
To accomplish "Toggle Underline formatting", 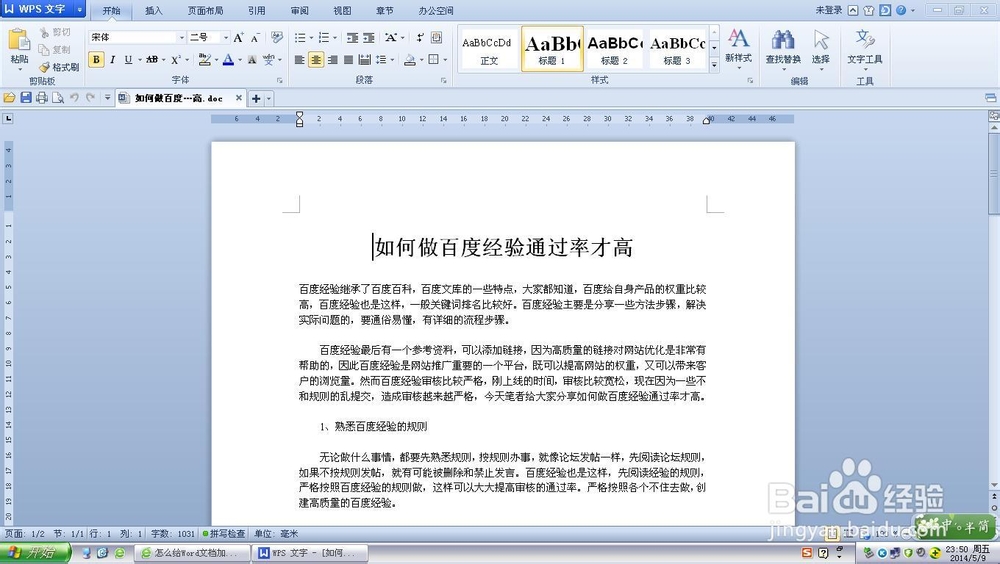I will pos(128,60).
